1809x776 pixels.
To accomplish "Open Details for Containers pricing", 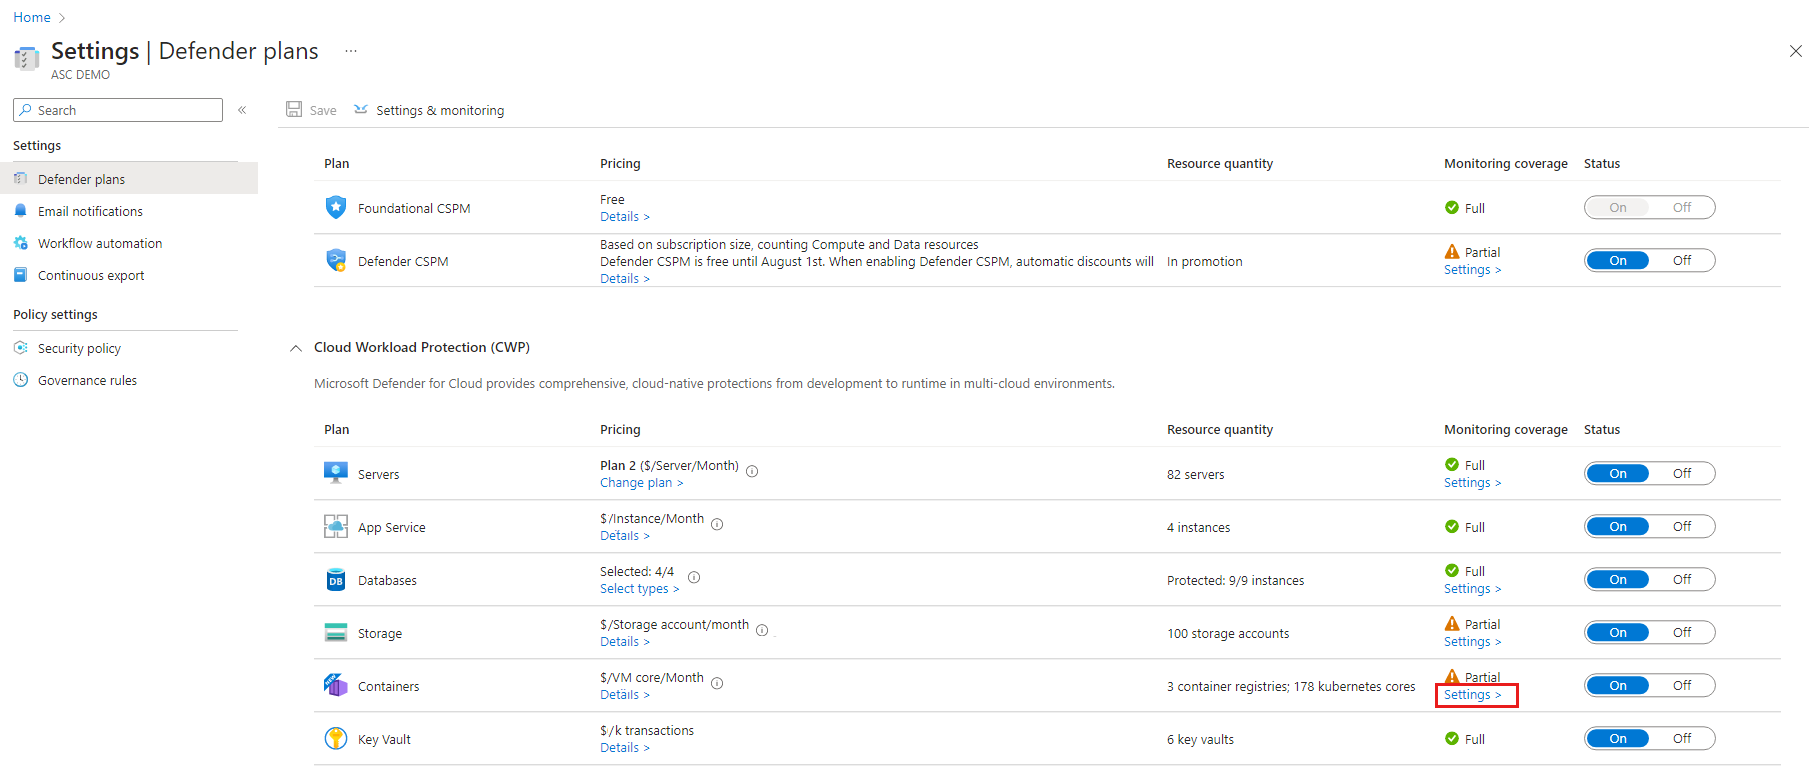I will coord(625,695).
